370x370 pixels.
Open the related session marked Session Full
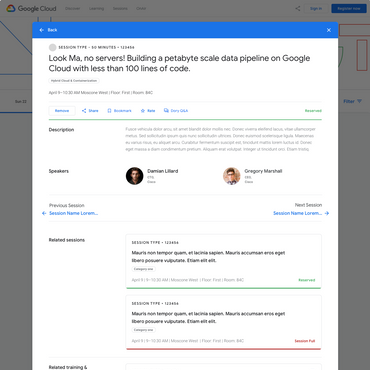click(223, 322)
